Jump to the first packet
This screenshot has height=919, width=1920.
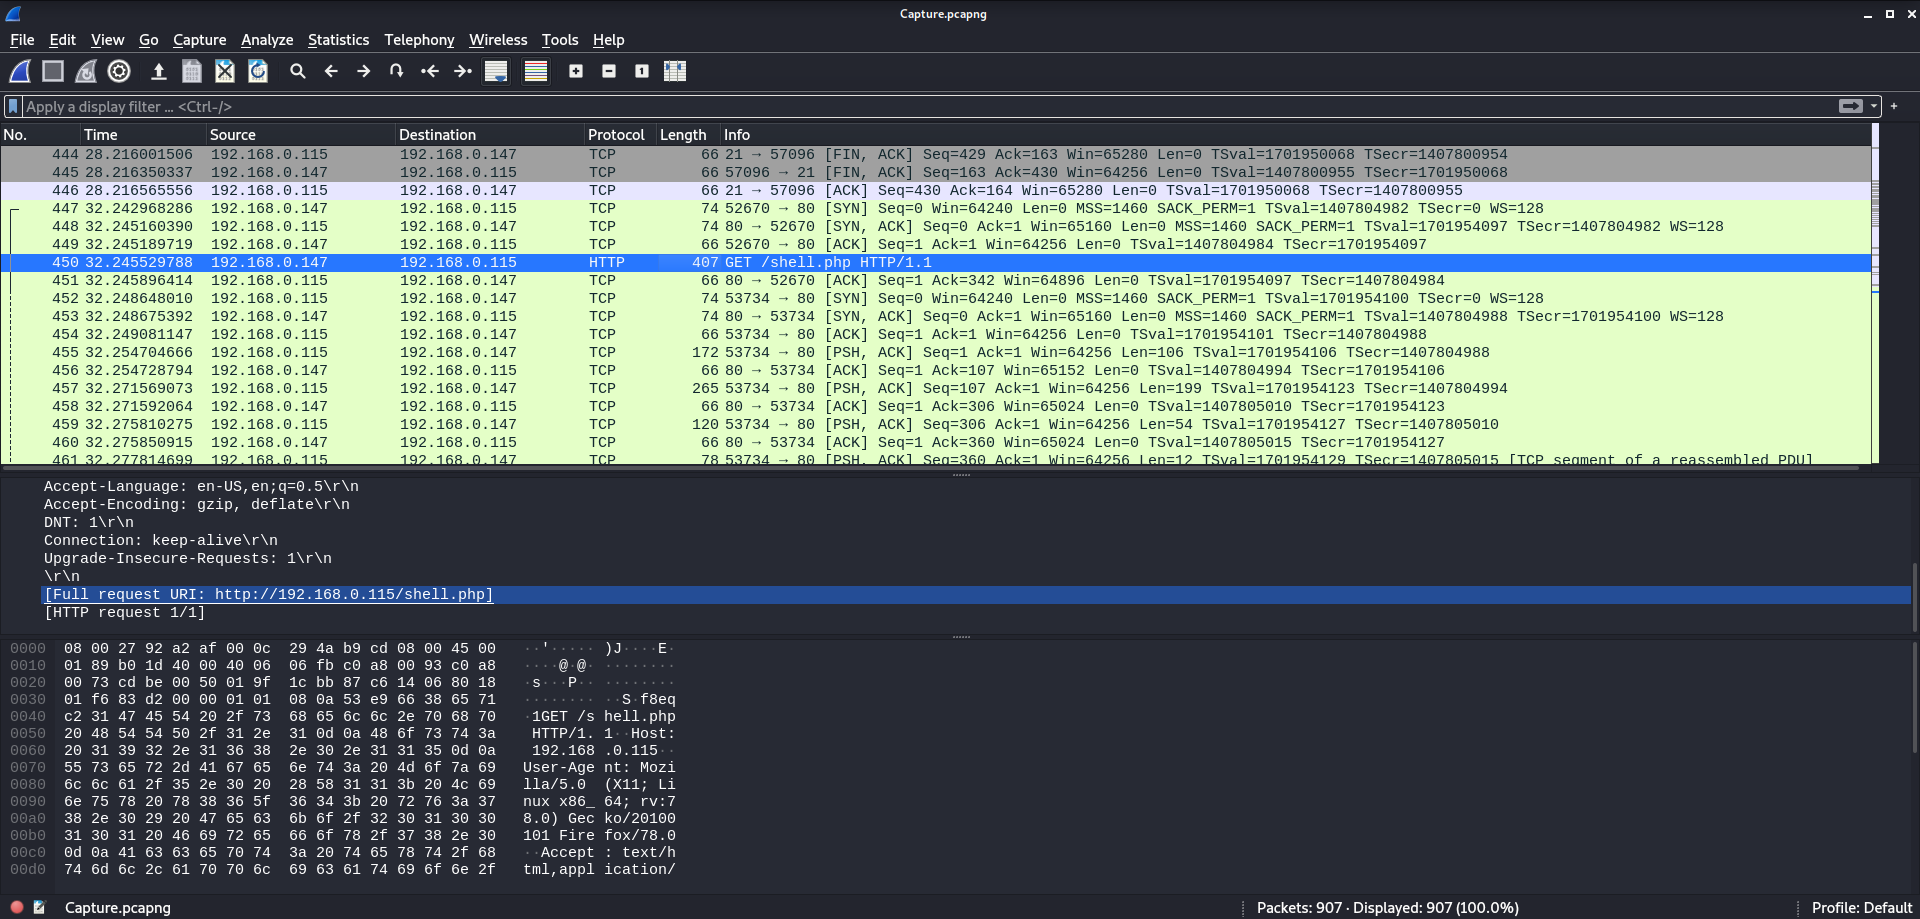pyautogui.click(x=430, y=71)
